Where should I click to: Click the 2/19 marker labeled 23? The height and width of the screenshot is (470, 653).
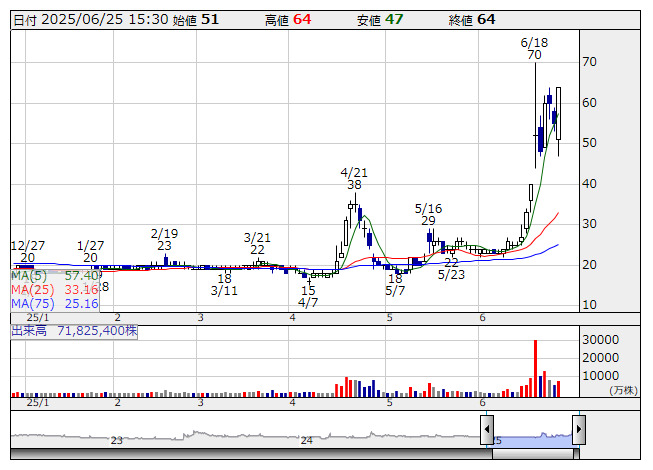164,239
